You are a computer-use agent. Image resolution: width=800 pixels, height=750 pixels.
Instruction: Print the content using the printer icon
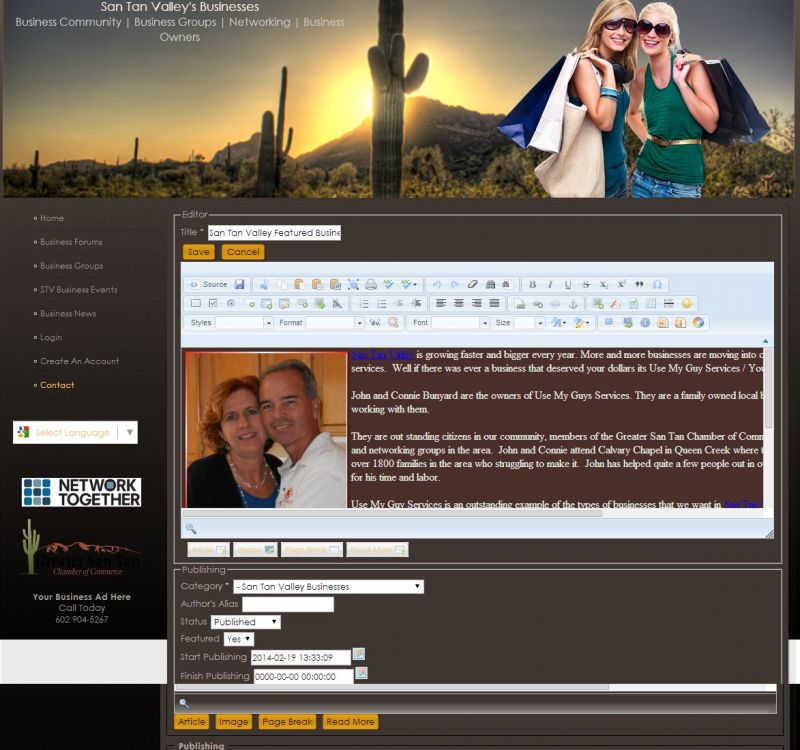pyautogui.click(x=371, y=285)
